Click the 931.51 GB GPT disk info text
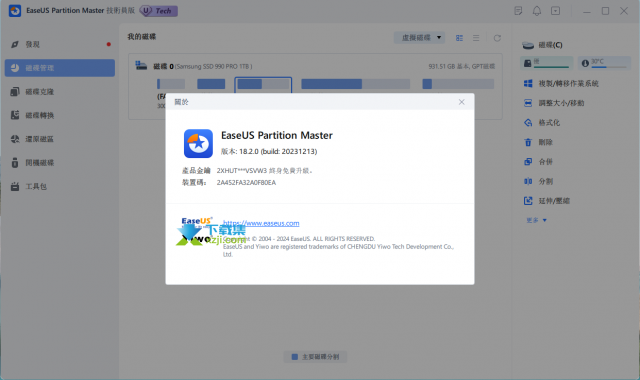The width and height of the screenshot is (640, 380). (x=462, y=66)
